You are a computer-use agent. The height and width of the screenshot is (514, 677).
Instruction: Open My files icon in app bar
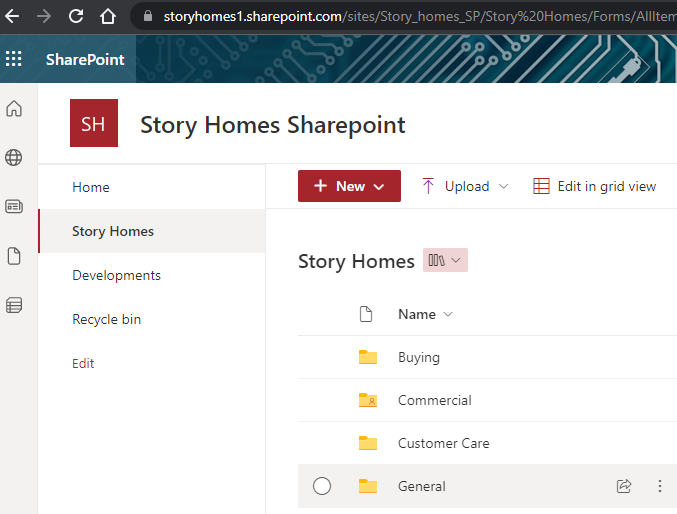(x=14, y=256)
